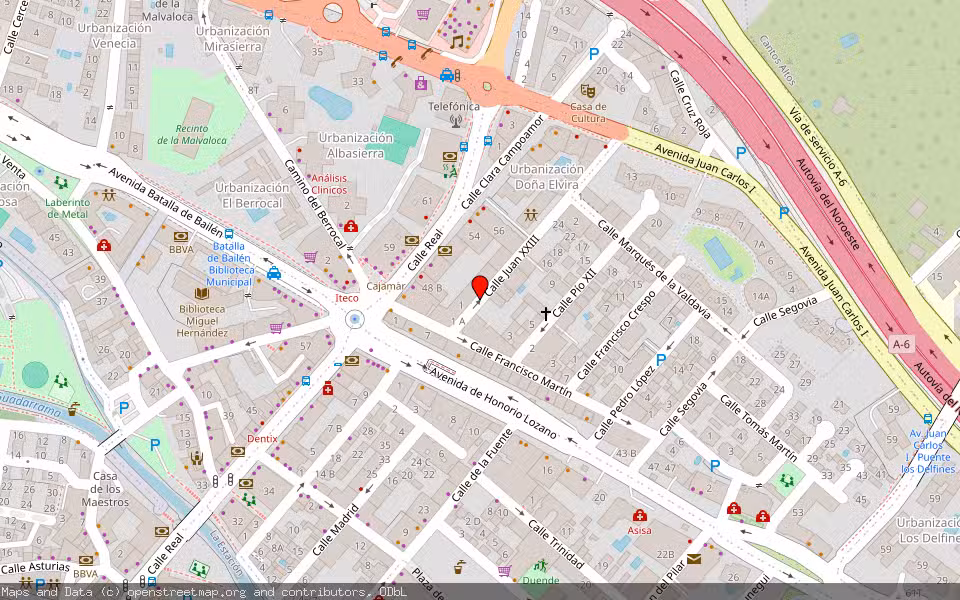Click the Urbanización Albasierra label
Image resolution: width=960 pixels, height=600 pixels.
(x=356, y=145)
